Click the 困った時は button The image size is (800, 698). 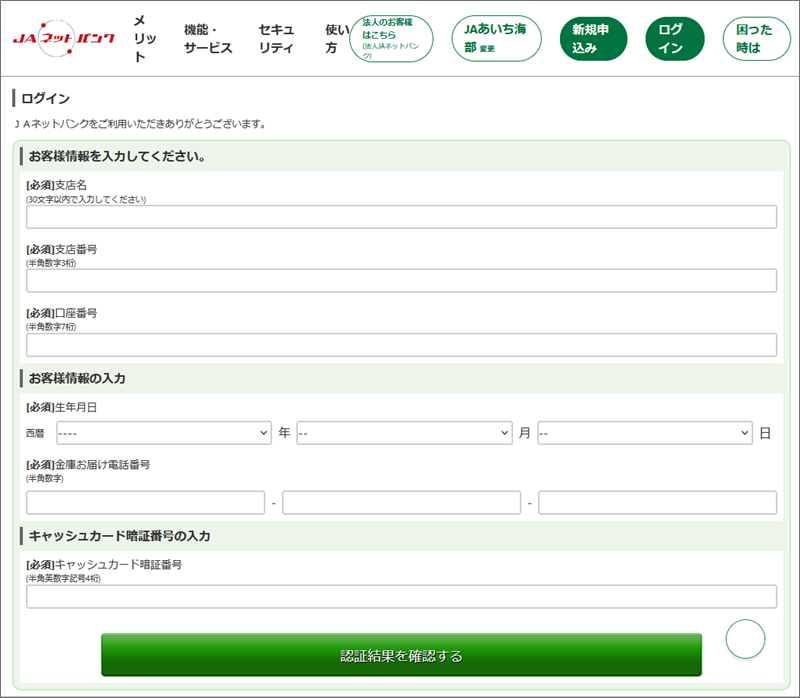(x=757, y=39)
